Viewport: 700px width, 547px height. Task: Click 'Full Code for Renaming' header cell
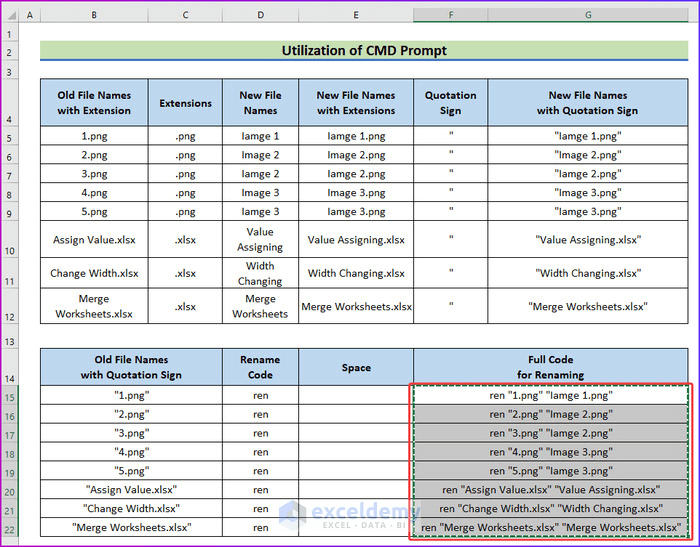point(550,367)
